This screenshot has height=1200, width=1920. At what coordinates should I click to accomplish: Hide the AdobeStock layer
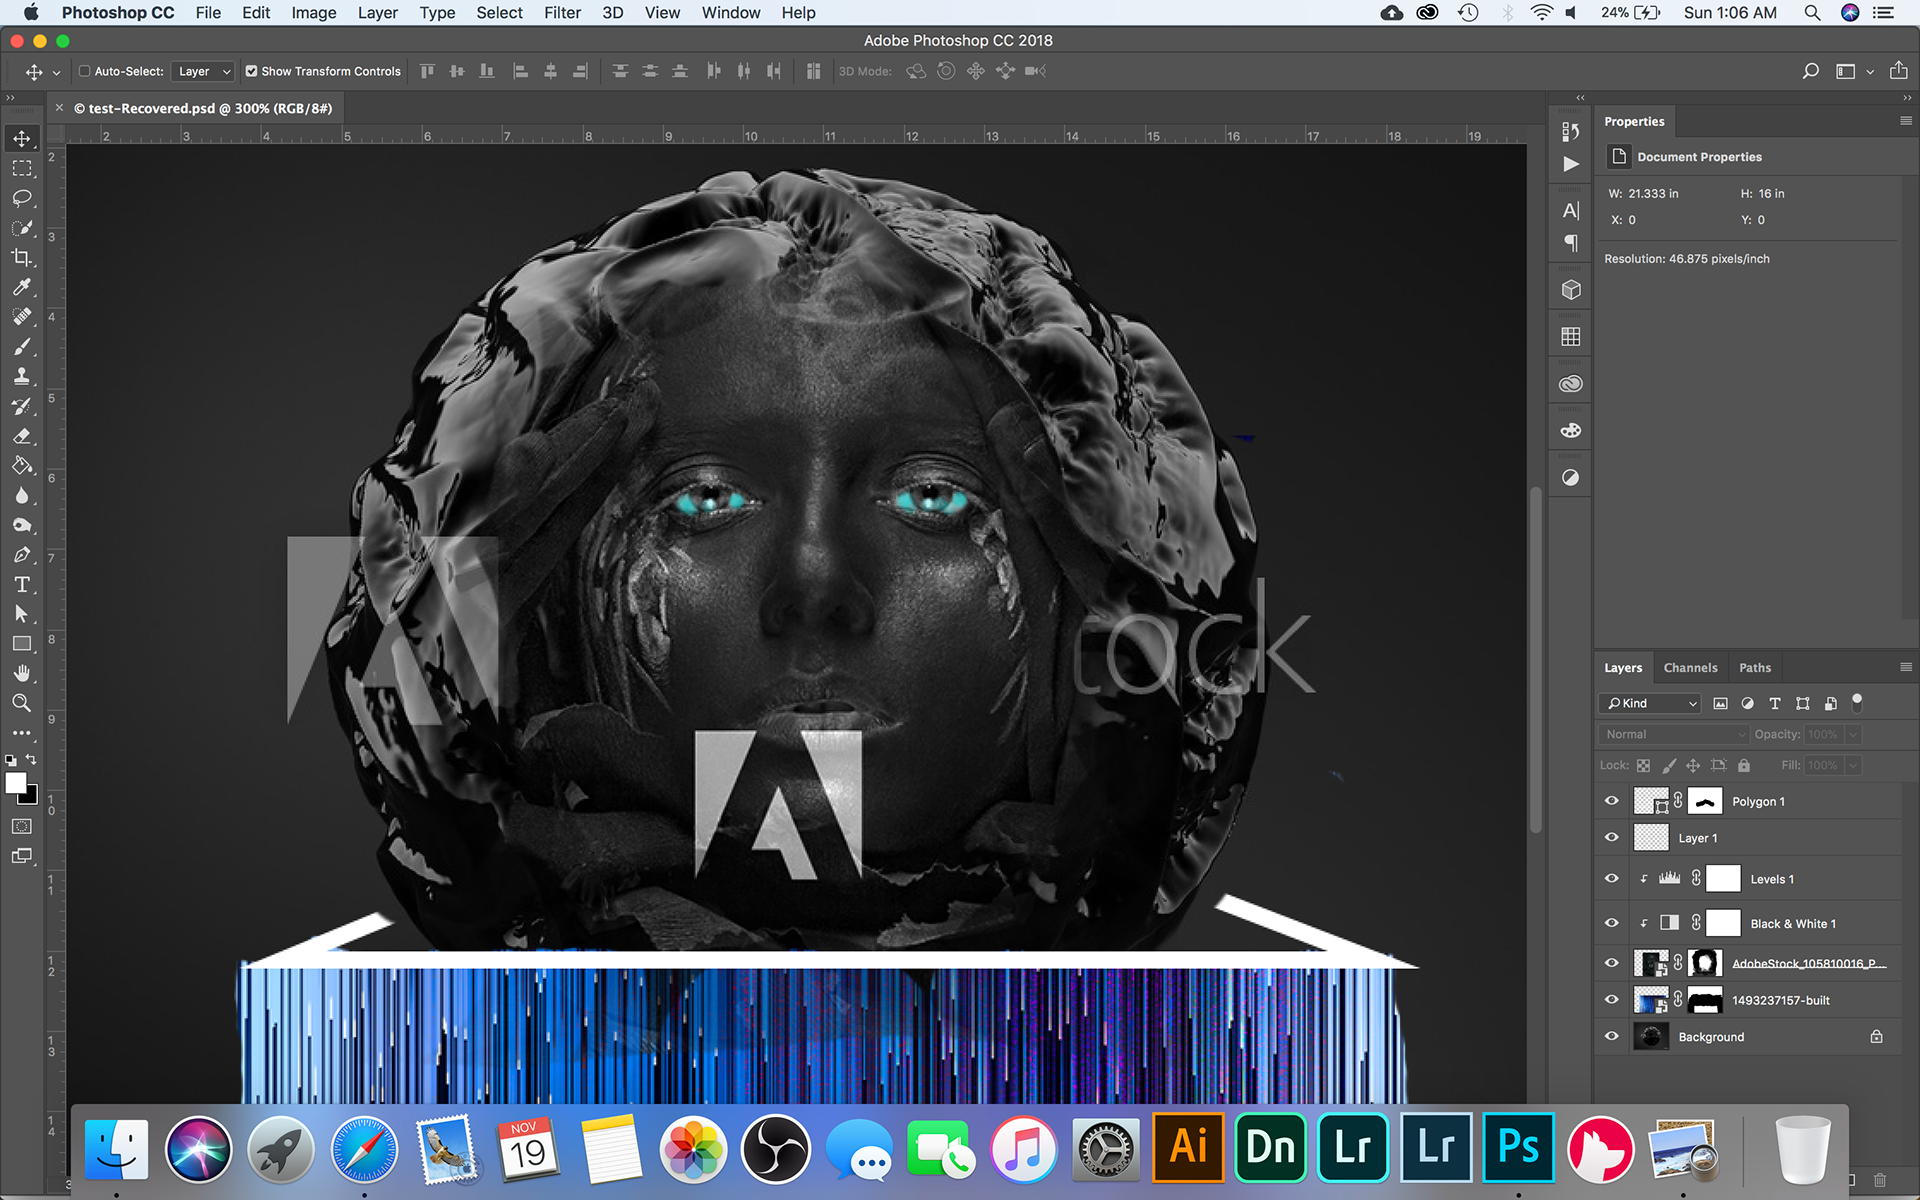coord(1611,963)
